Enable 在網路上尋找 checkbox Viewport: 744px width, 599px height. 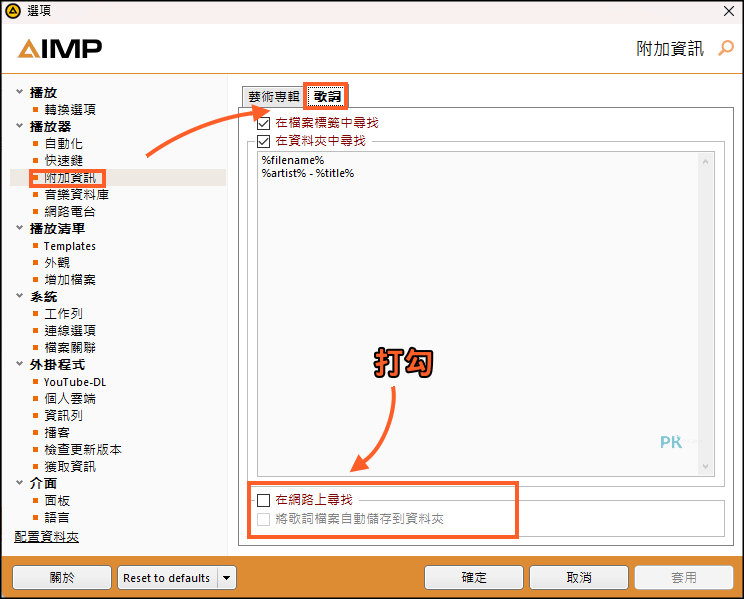click(264, 500)
